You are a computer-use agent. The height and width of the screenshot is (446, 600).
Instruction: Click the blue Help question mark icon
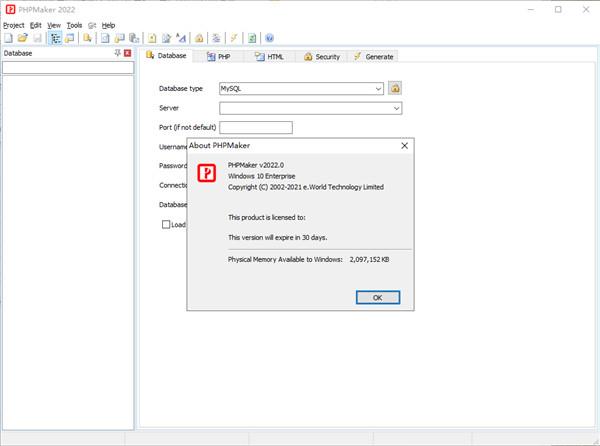(x=269, y=38)
